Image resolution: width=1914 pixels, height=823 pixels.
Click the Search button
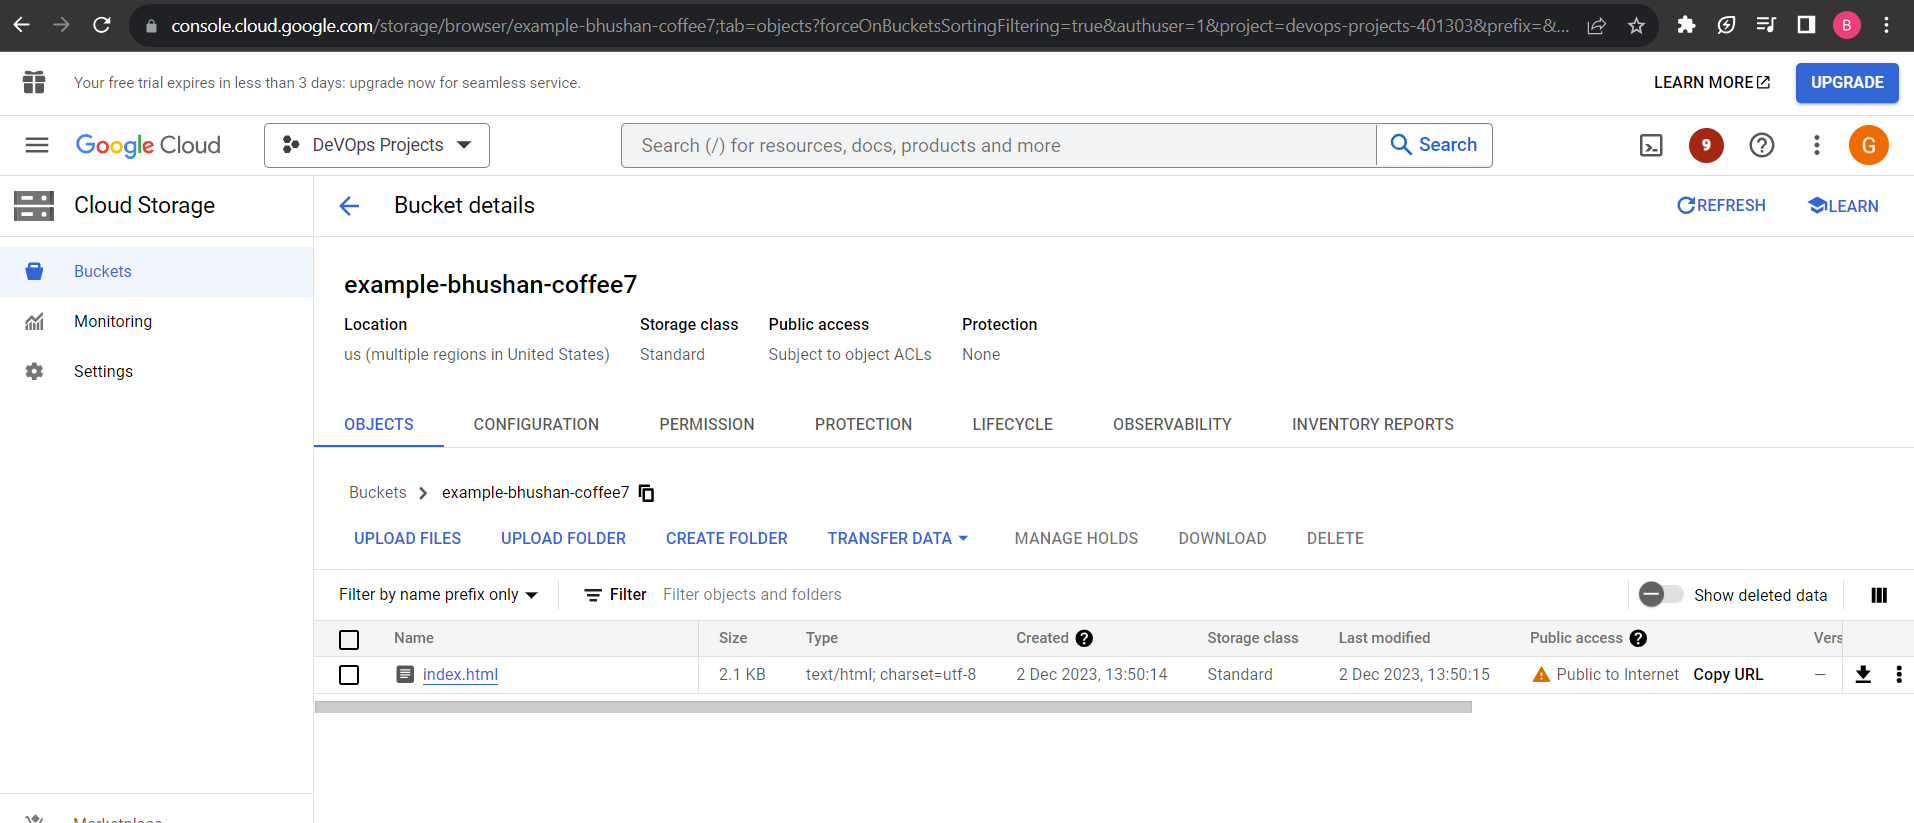pos(1434,145)
